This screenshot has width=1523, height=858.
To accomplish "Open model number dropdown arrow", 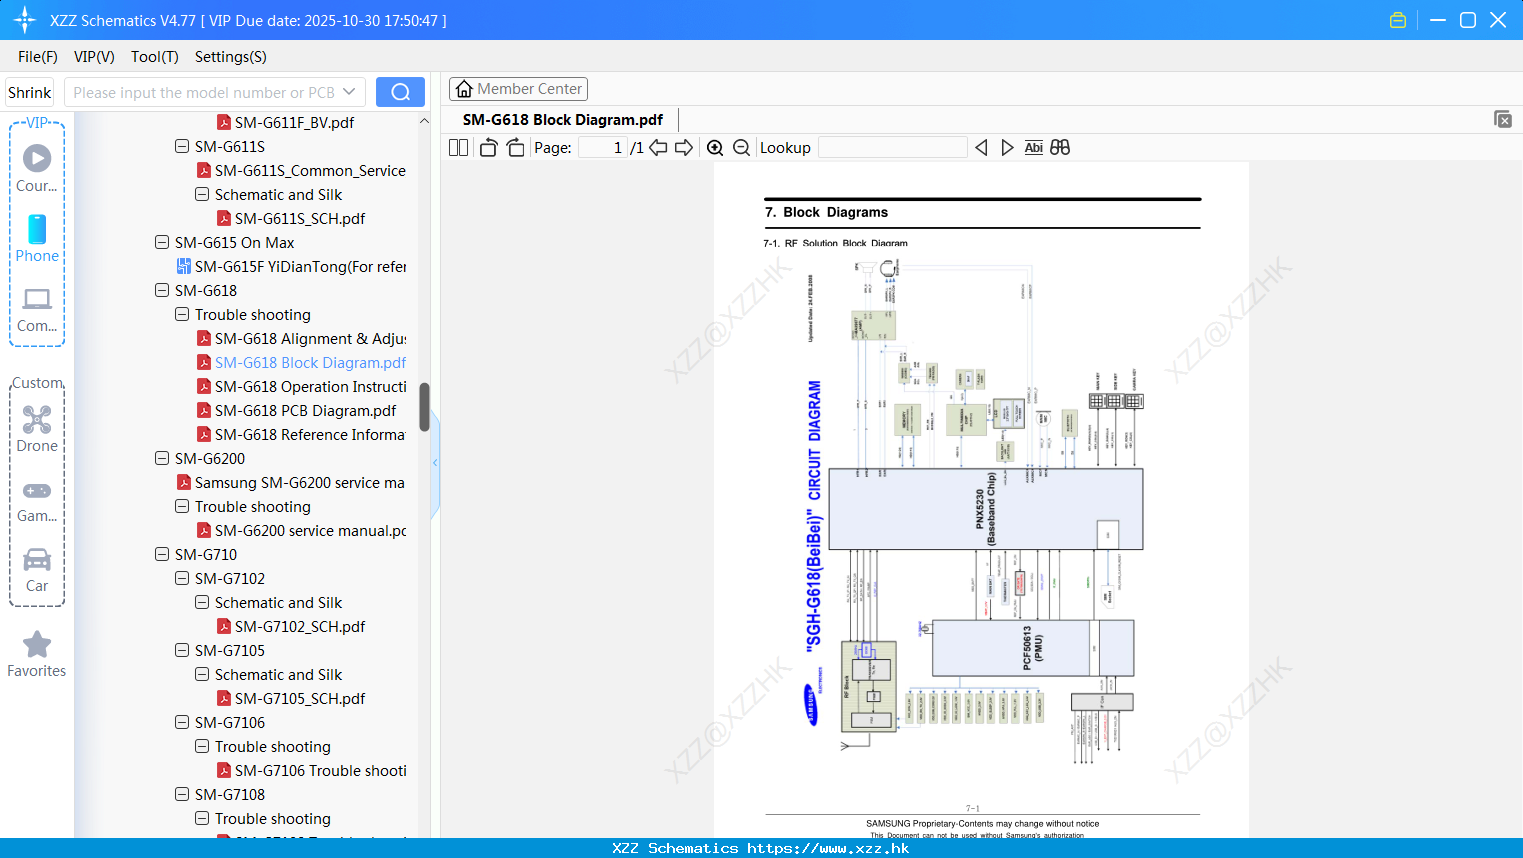I will tap(349, 92).
